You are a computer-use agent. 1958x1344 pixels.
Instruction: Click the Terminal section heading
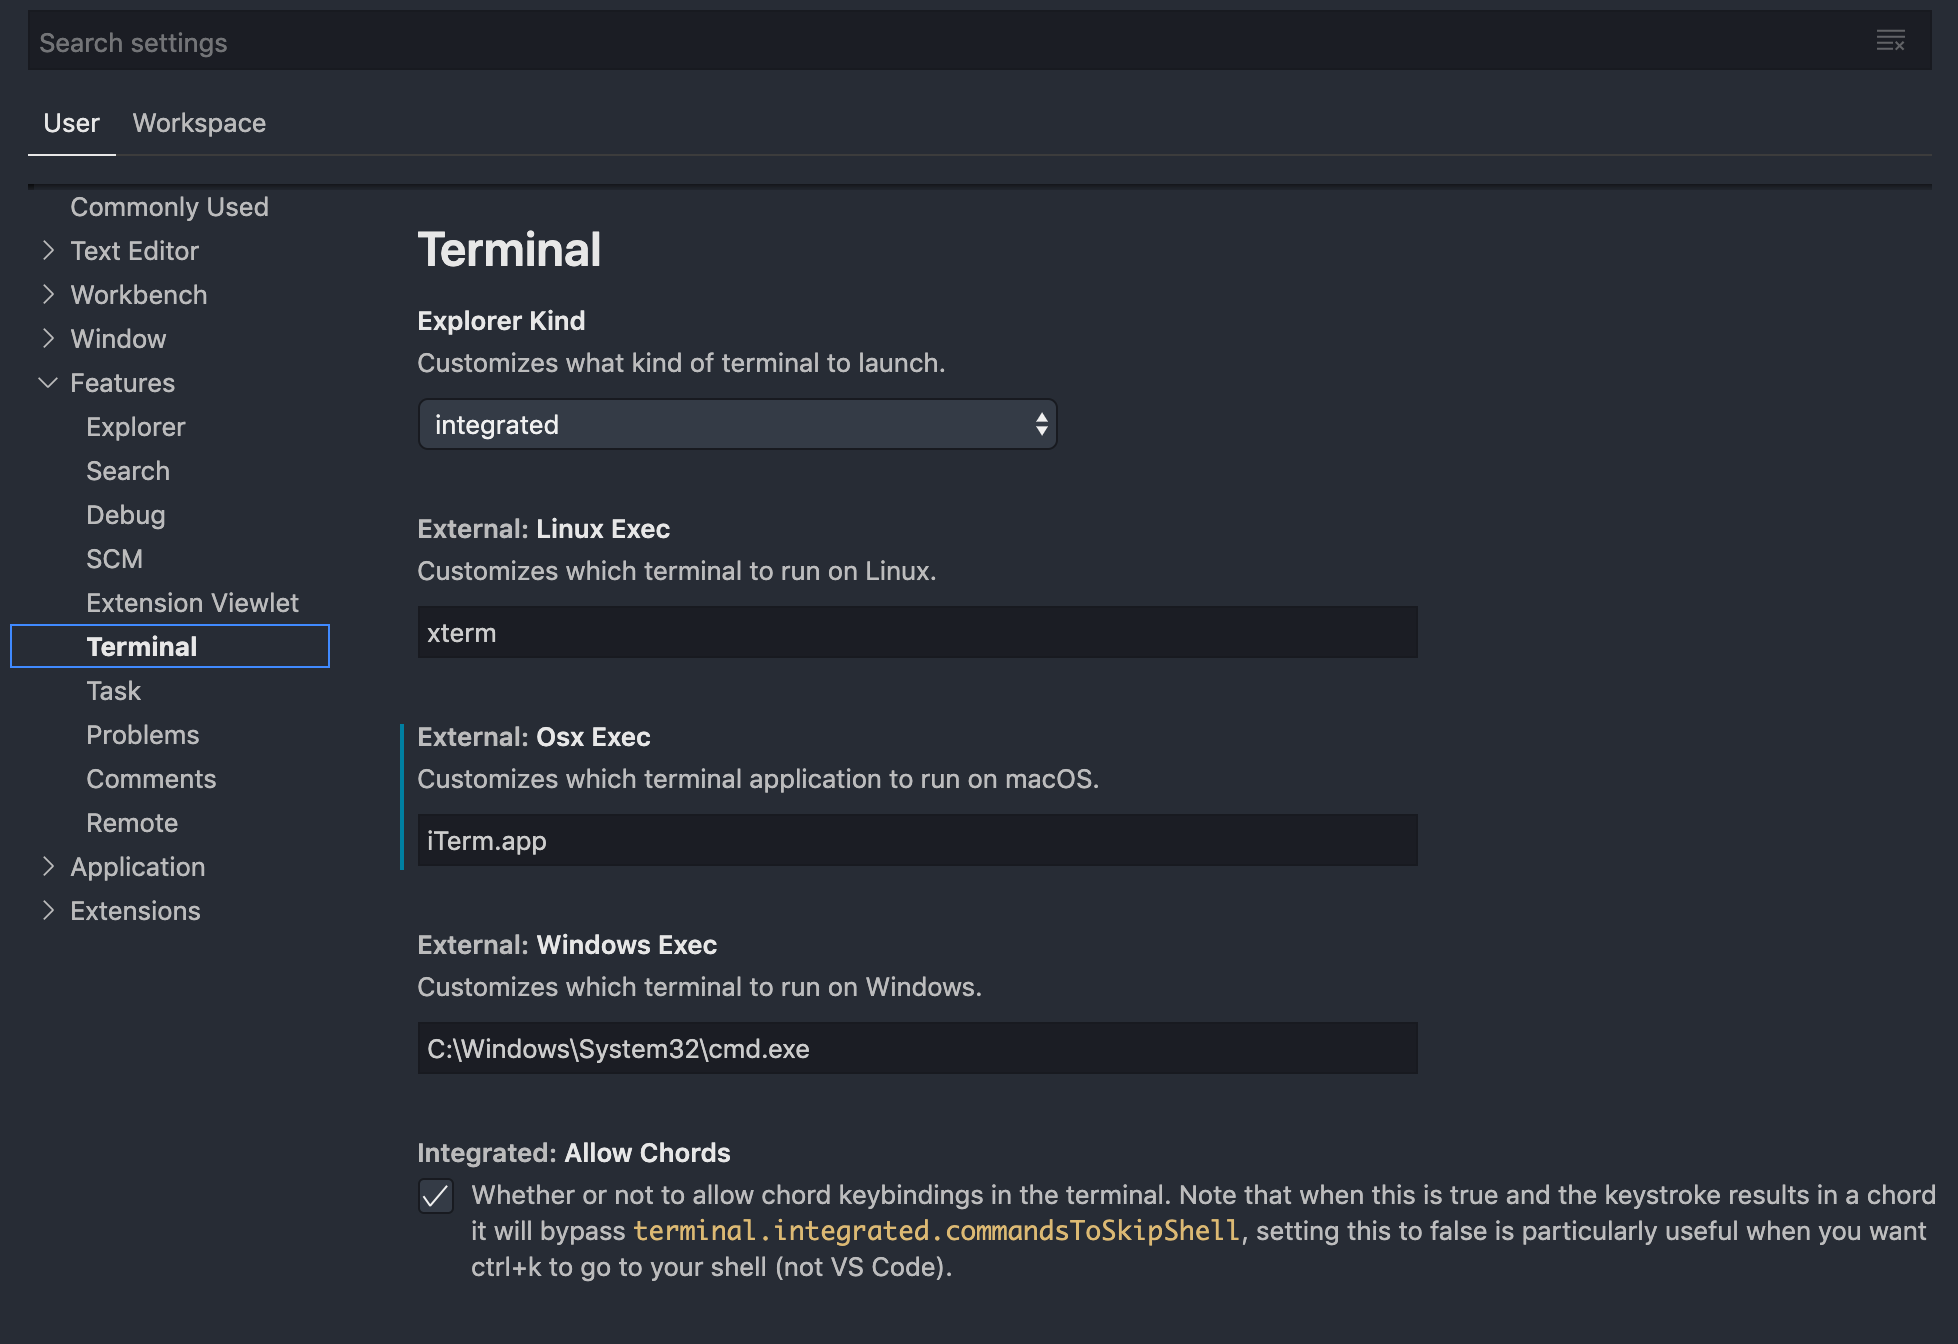pyautogui.click(x=509, y=250)
